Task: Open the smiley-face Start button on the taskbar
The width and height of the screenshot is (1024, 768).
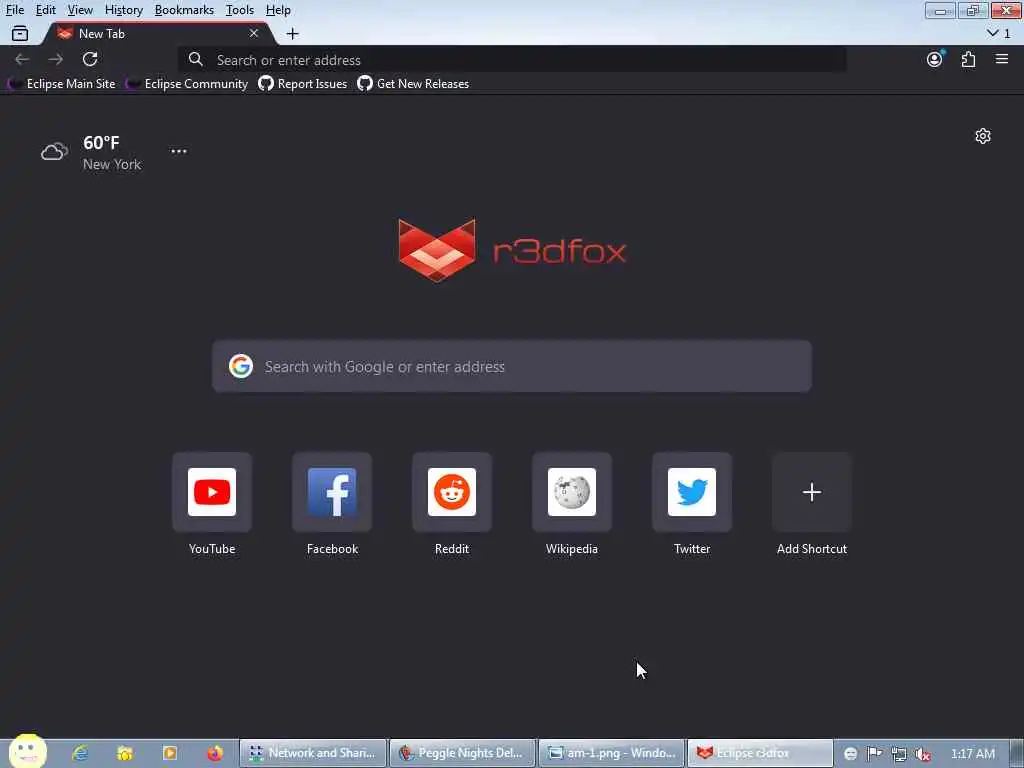Action: (27, 751)
